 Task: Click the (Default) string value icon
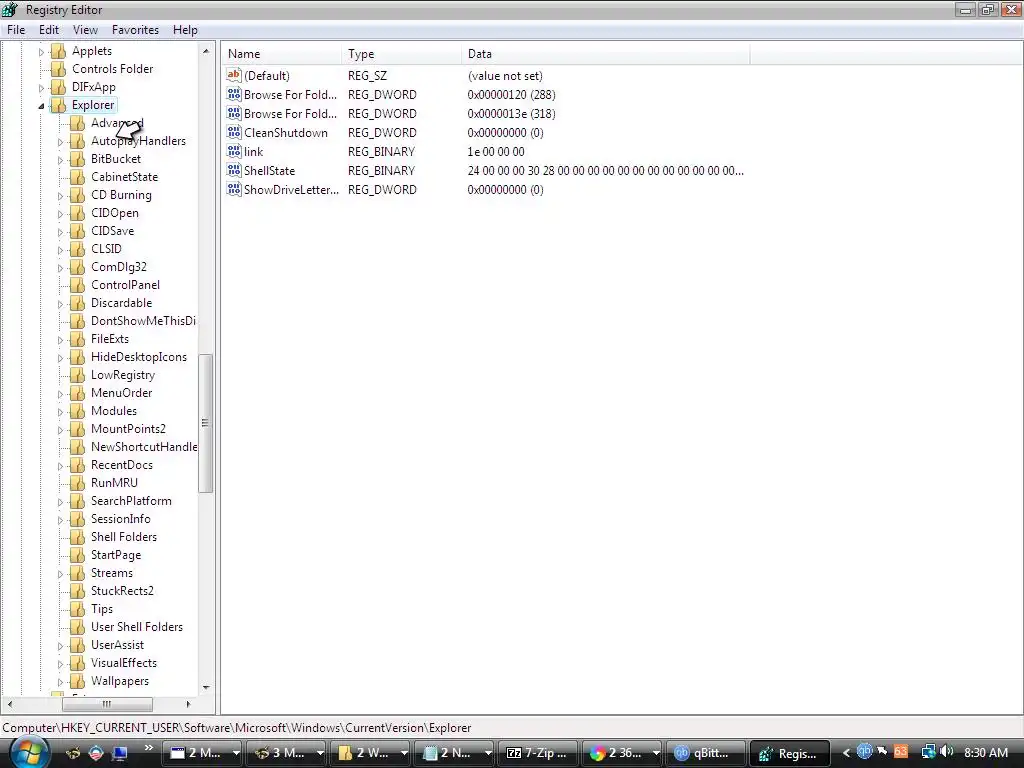point(234,76)
